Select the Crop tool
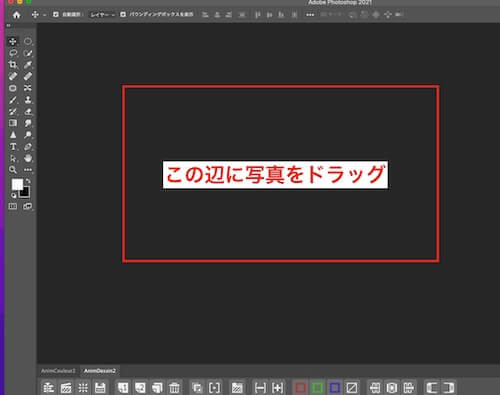 click(13, 65)
